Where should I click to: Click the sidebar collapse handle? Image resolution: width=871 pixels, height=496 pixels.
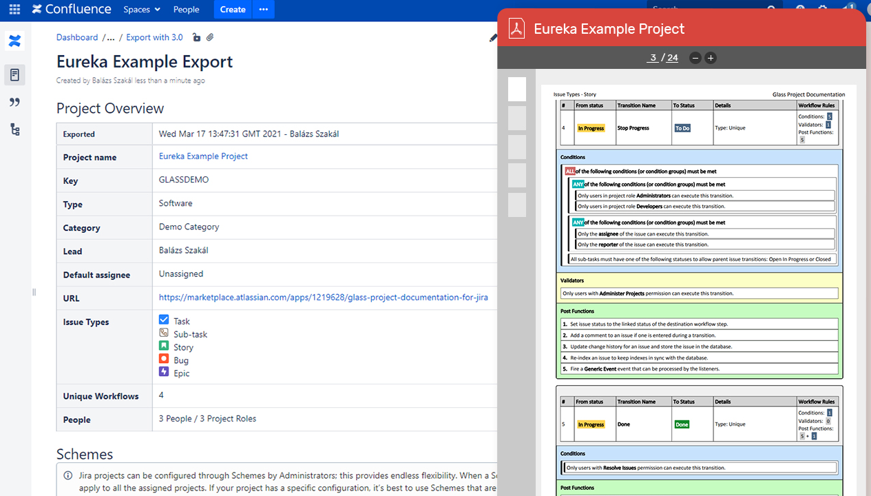click(x=34, y=292)
